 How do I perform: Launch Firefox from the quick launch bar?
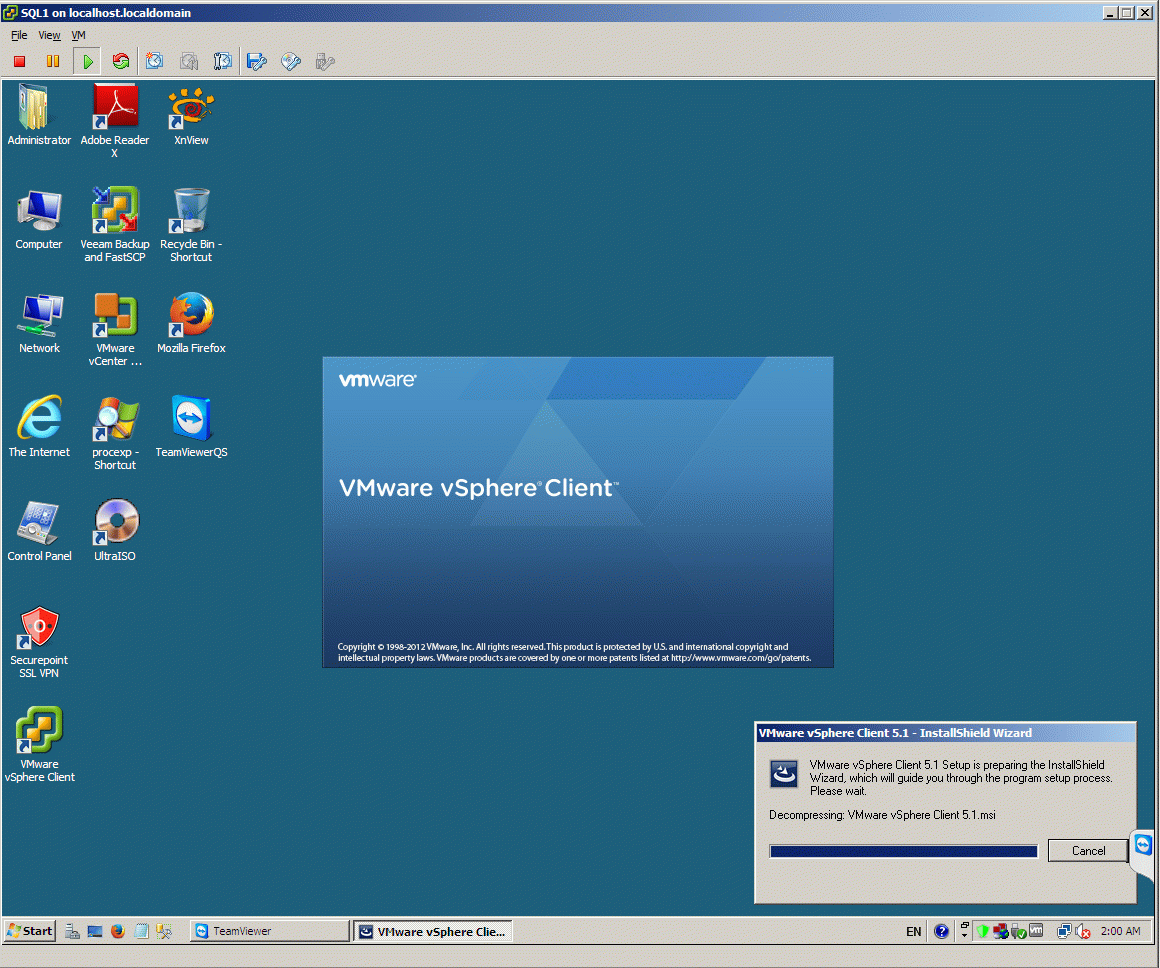[118, 931]
